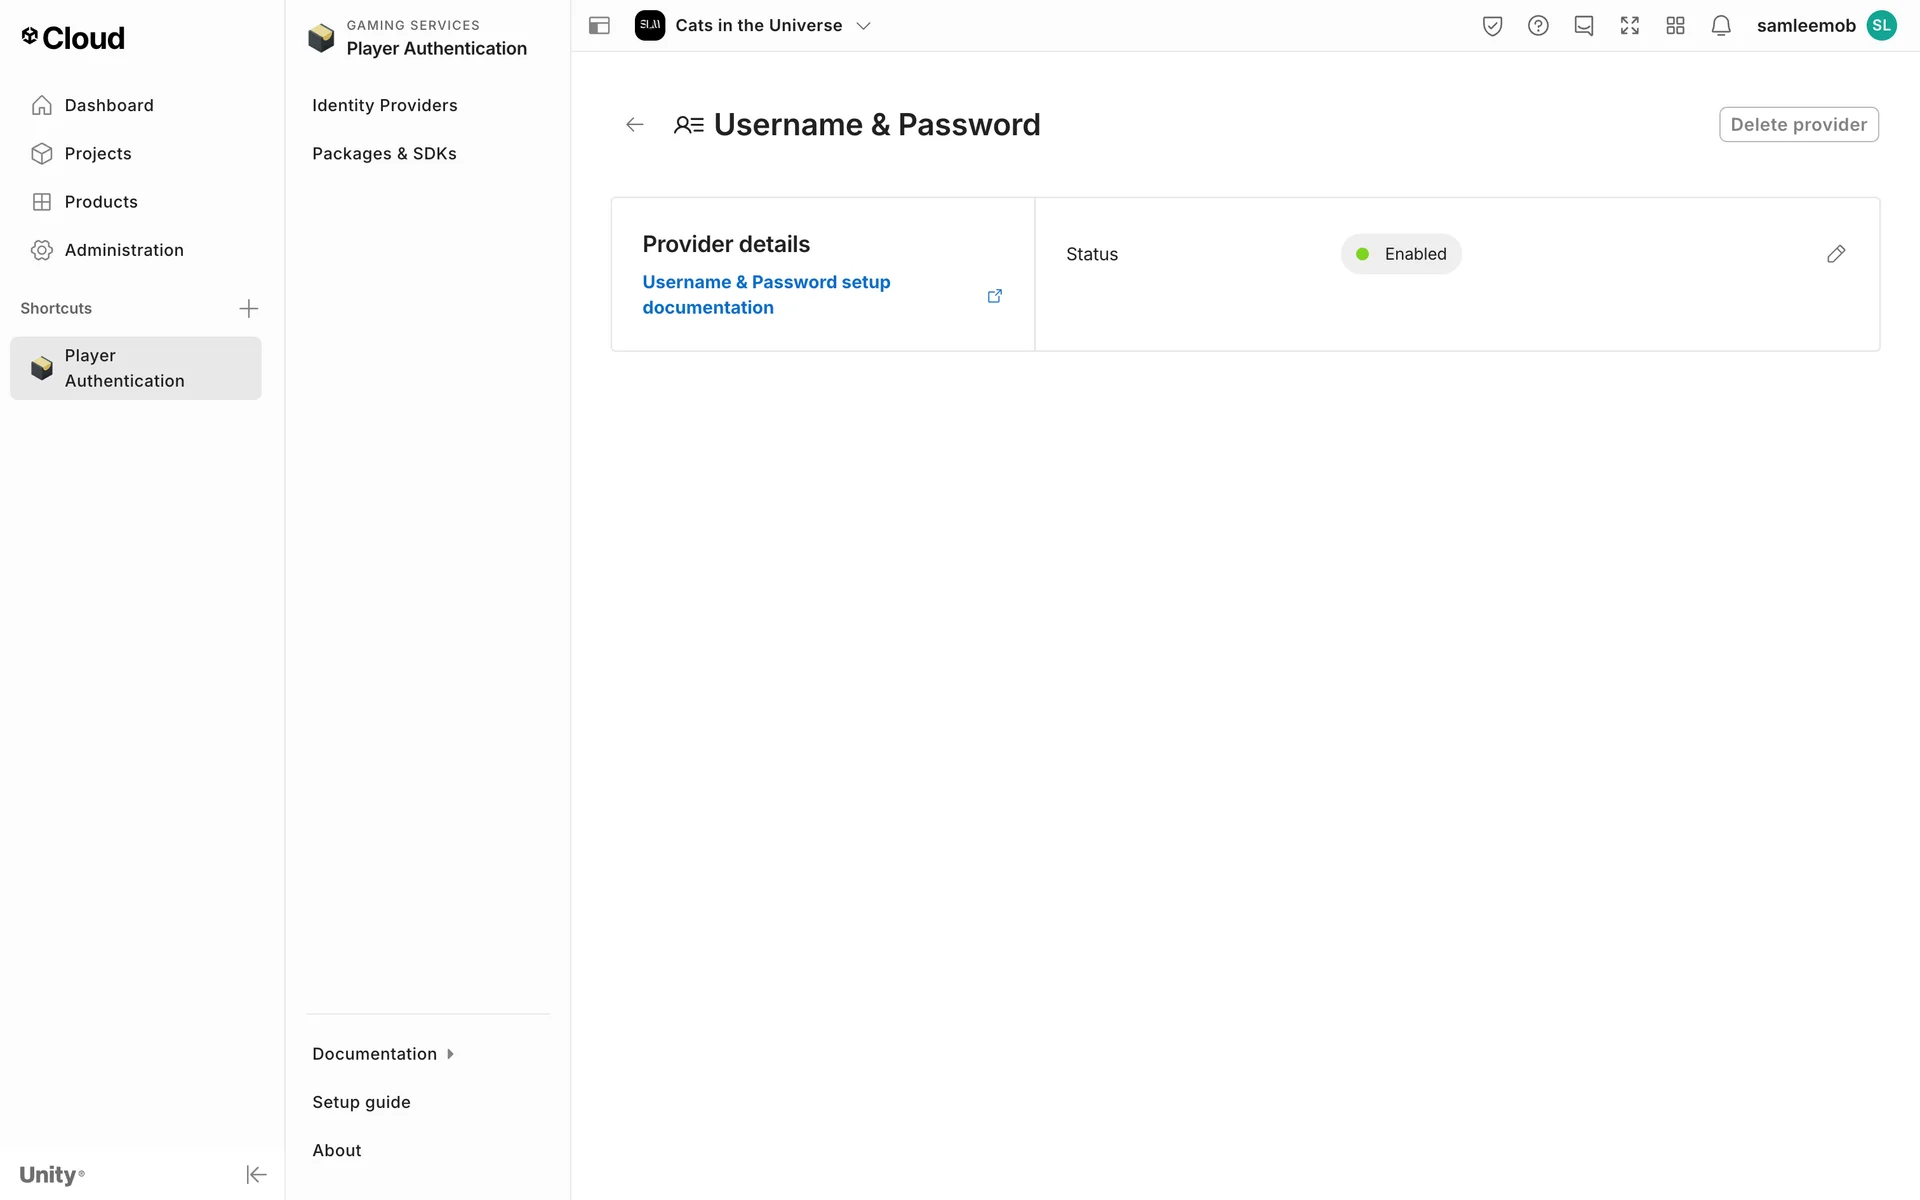Screen dimensions: 1920x1200
Task: Expand the Documentation submenu
Action: [x=382, y=1054]
